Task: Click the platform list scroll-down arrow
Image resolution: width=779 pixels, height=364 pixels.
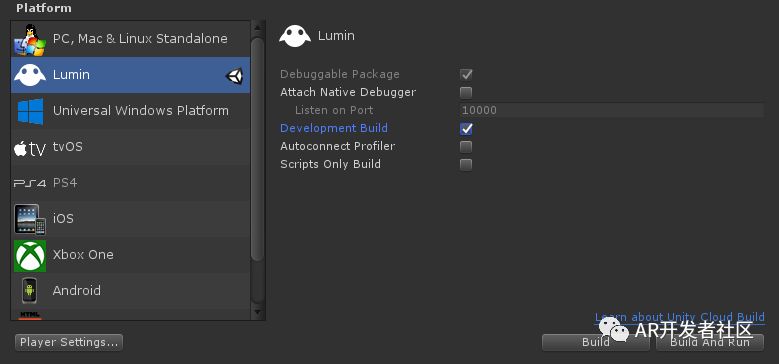Action: [257, 312]
